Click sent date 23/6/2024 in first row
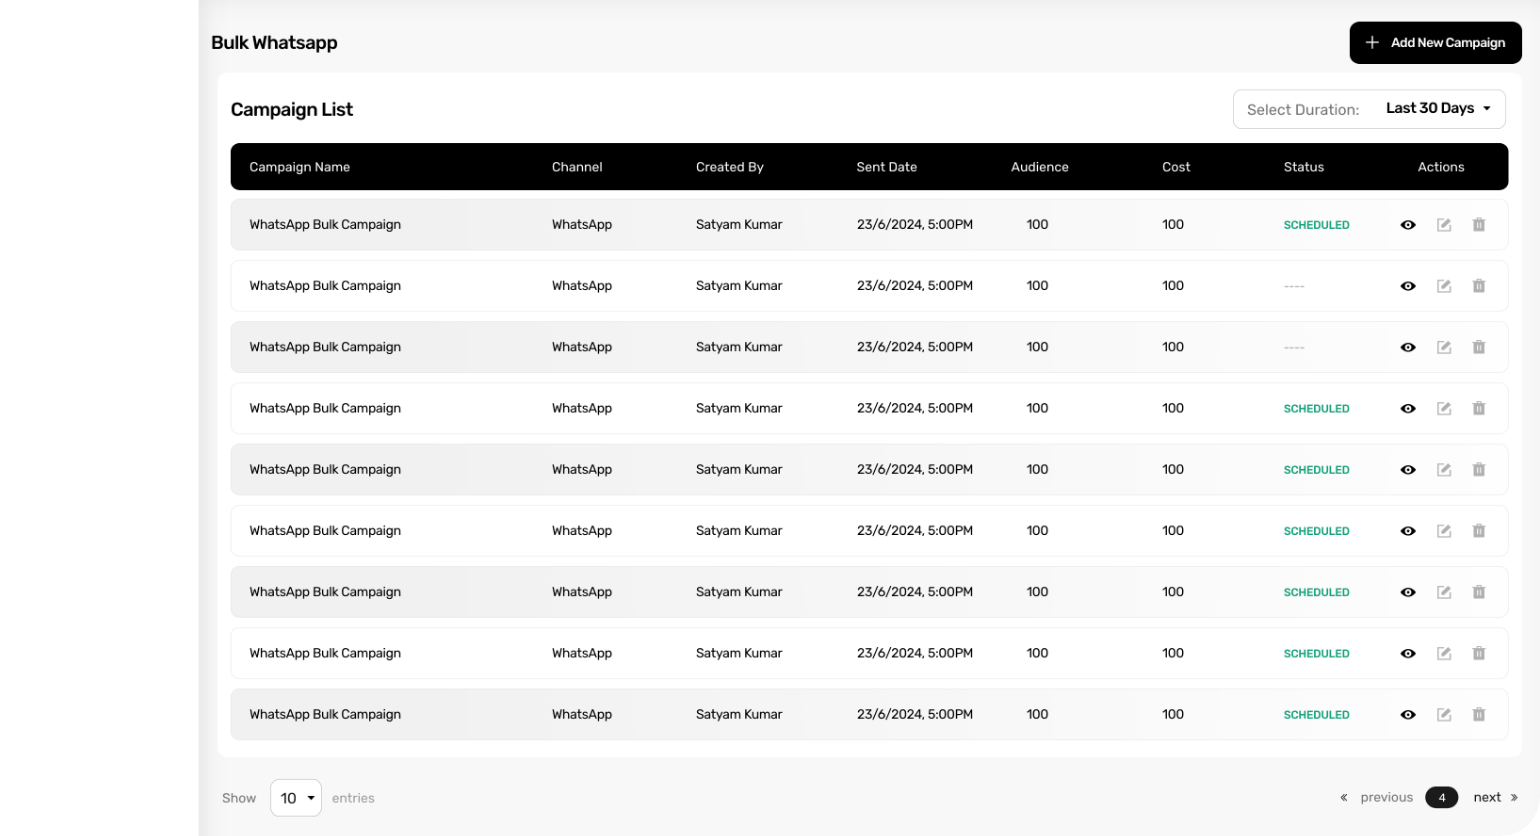The image size is (1540, 836). click(x=915, y=225)
